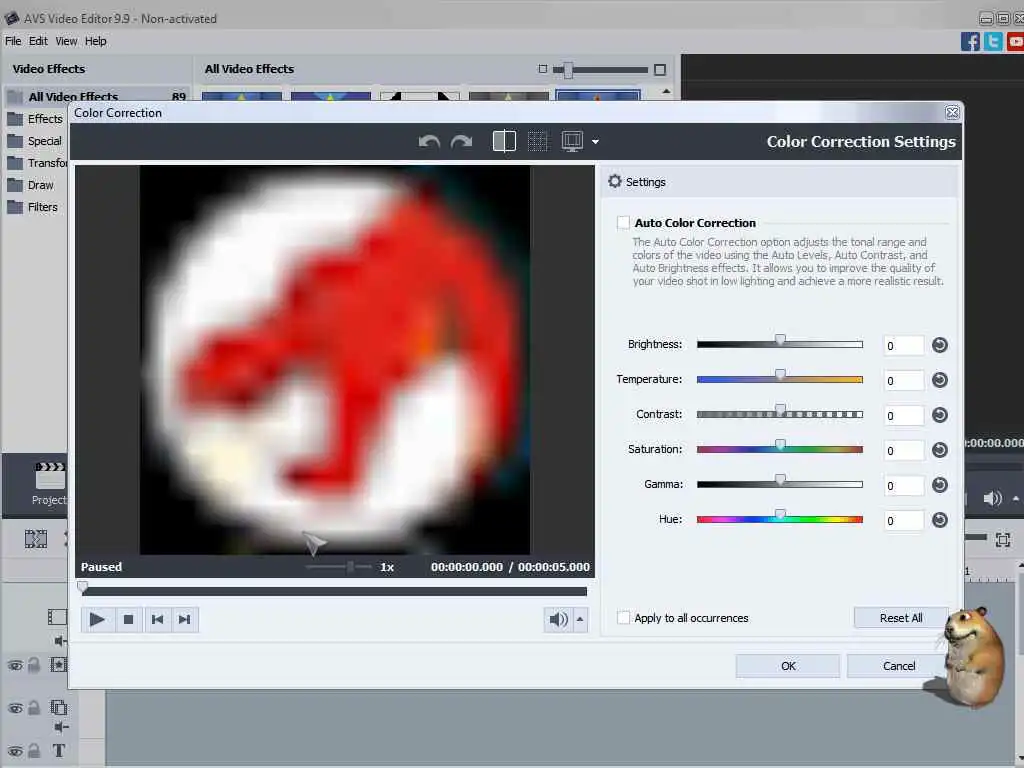
Task: Toggle visibility of the text track
Action: point(15,752)
